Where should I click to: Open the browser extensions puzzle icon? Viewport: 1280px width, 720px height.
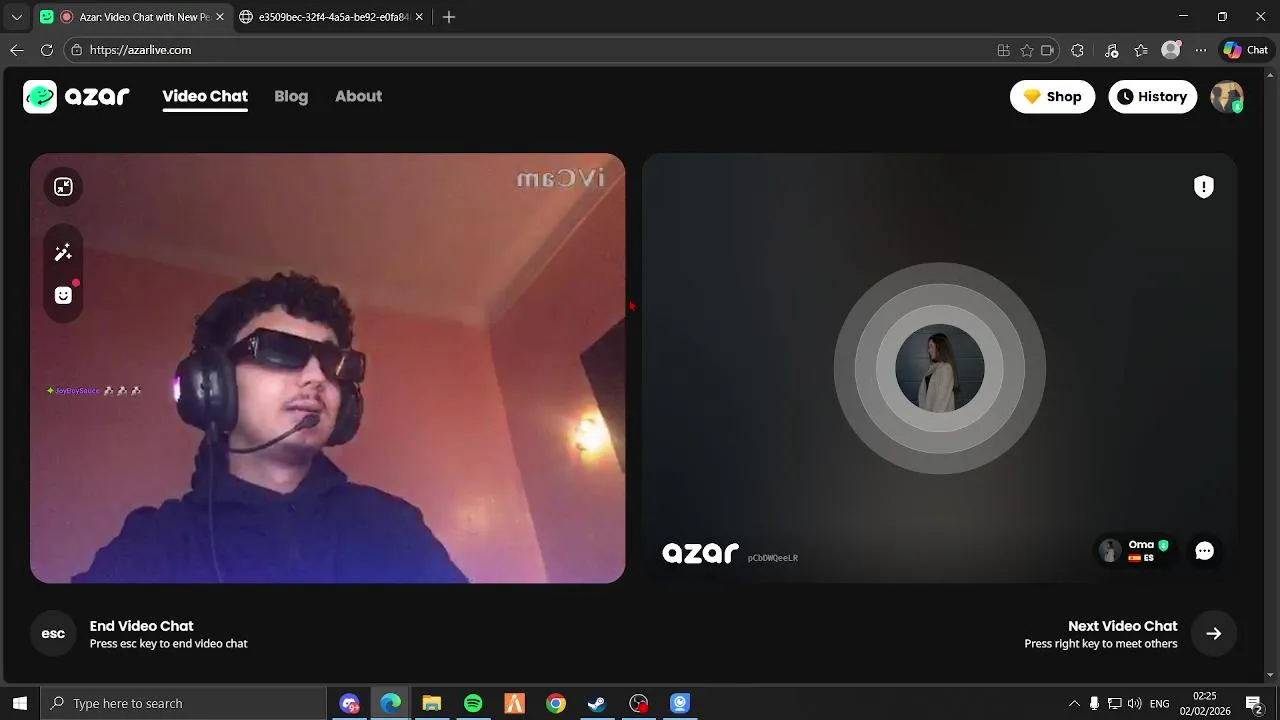[x=1077, y=50]
